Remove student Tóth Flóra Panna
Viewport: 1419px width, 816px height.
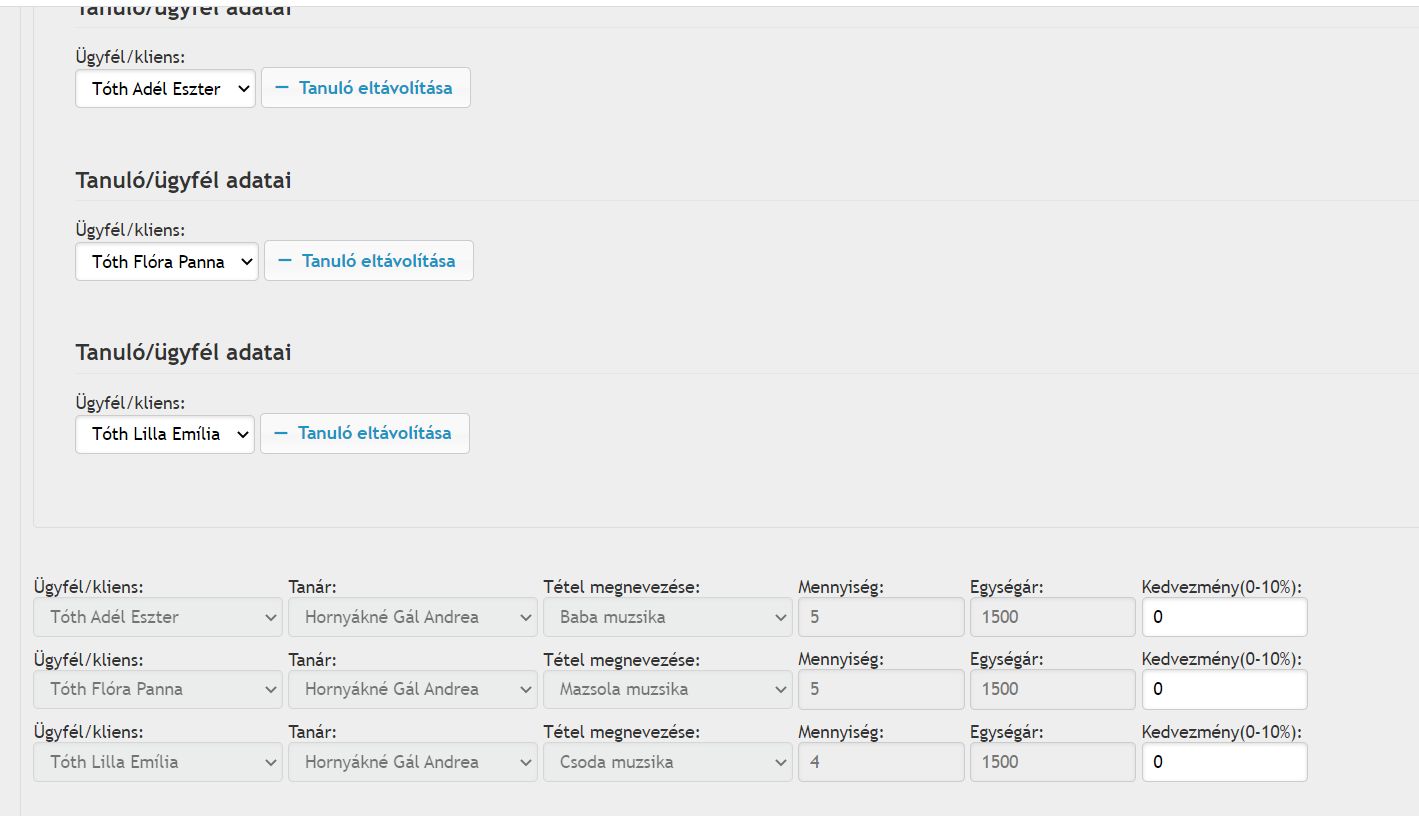[368, 261]
